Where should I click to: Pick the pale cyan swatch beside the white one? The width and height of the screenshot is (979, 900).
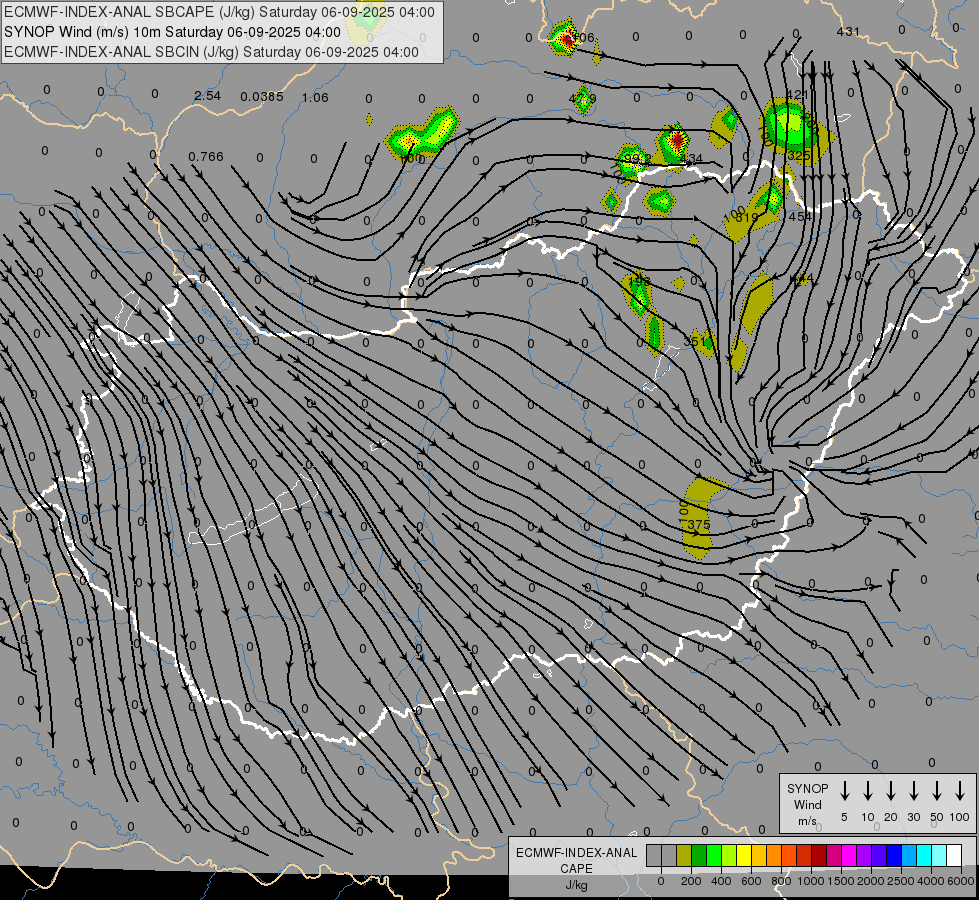(x=939, y=855)
